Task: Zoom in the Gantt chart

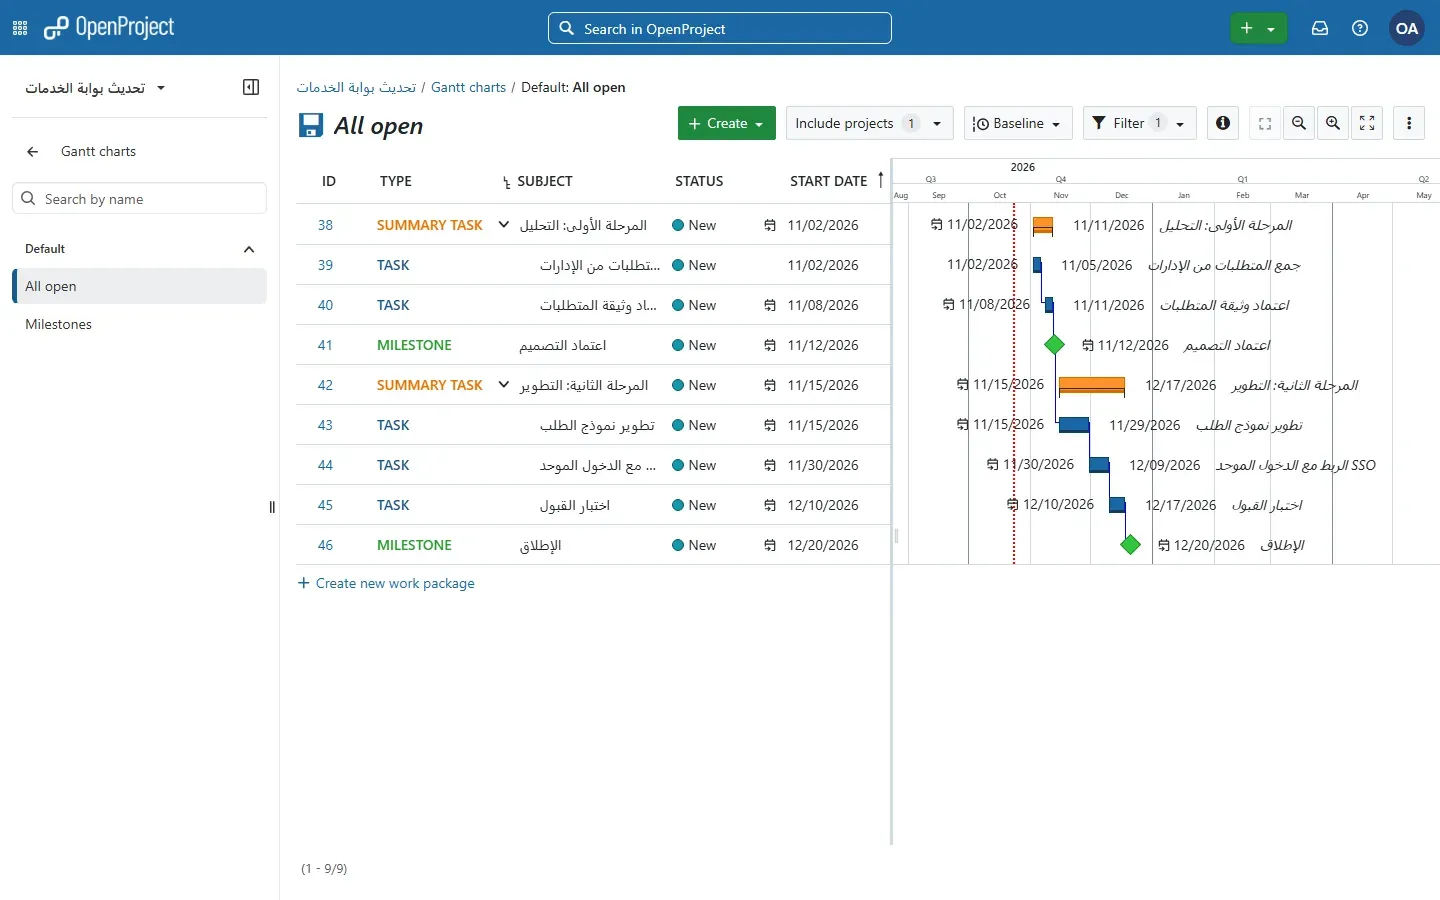Action: (1333, 123)
